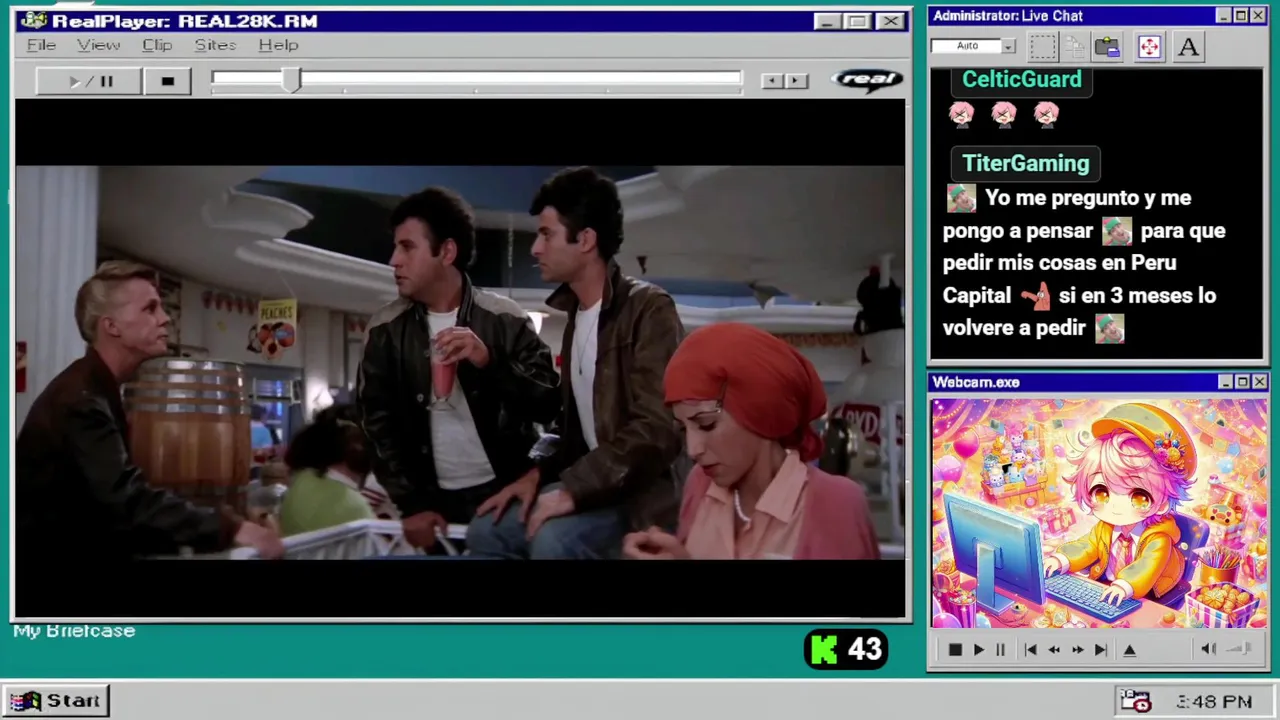Open the Help menu in RealPlayer

tap(278, 45)
